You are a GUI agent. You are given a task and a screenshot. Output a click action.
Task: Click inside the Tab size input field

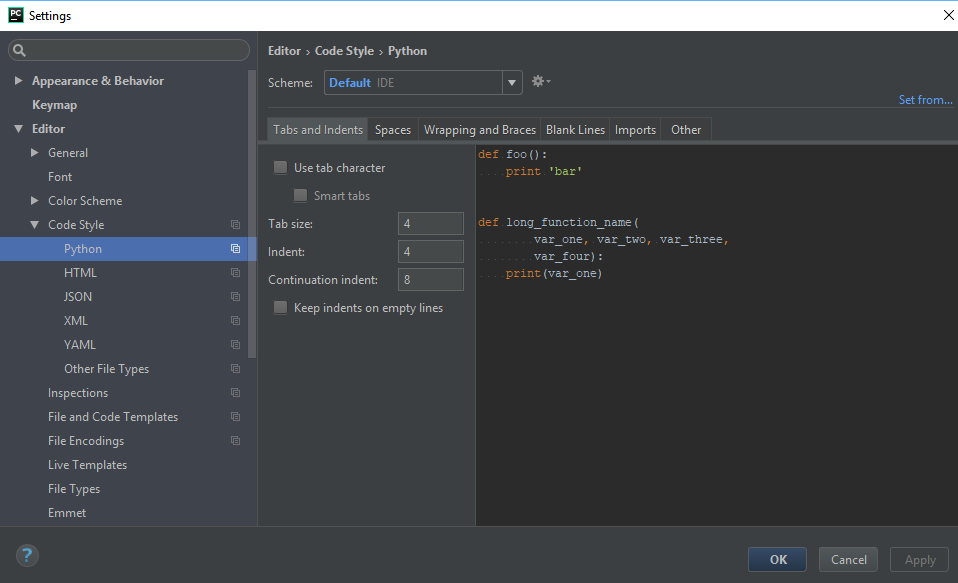click(x=430, y=223)
